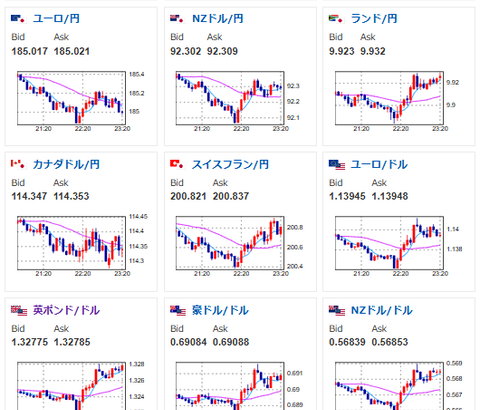Open the スイスフラン/円 pair link
Image resolution: width=480 pixels, height=410 pixels.
point(230,164)
